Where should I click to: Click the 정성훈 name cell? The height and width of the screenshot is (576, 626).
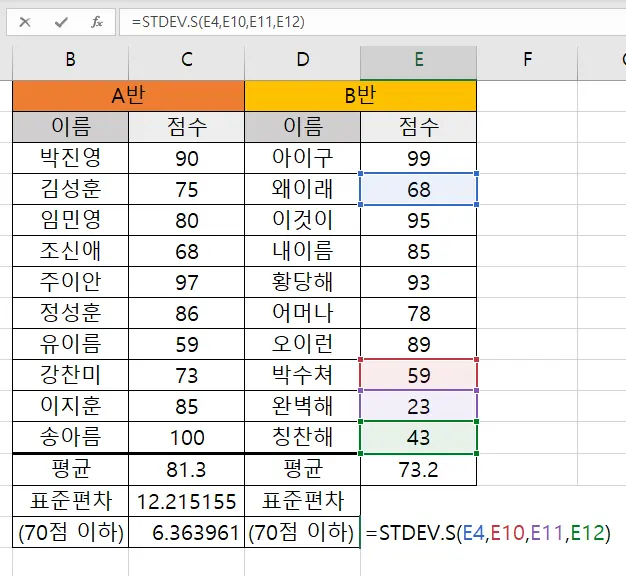click(x=71, y=313)
